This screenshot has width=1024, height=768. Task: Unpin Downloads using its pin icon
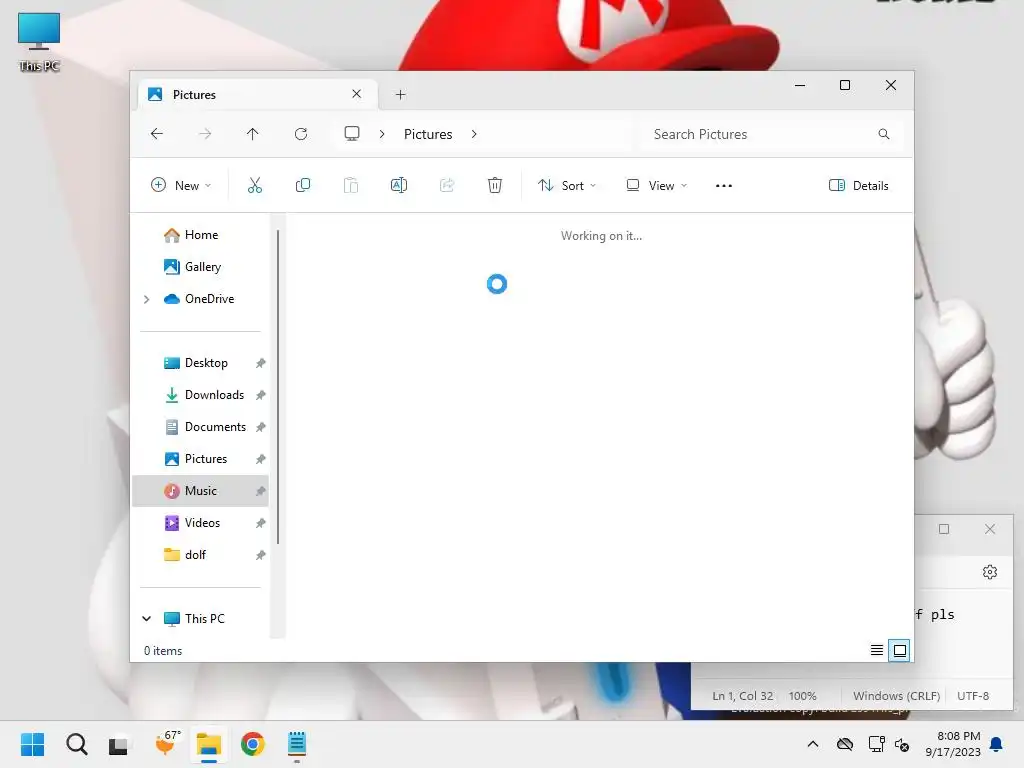tap(260, 395)
